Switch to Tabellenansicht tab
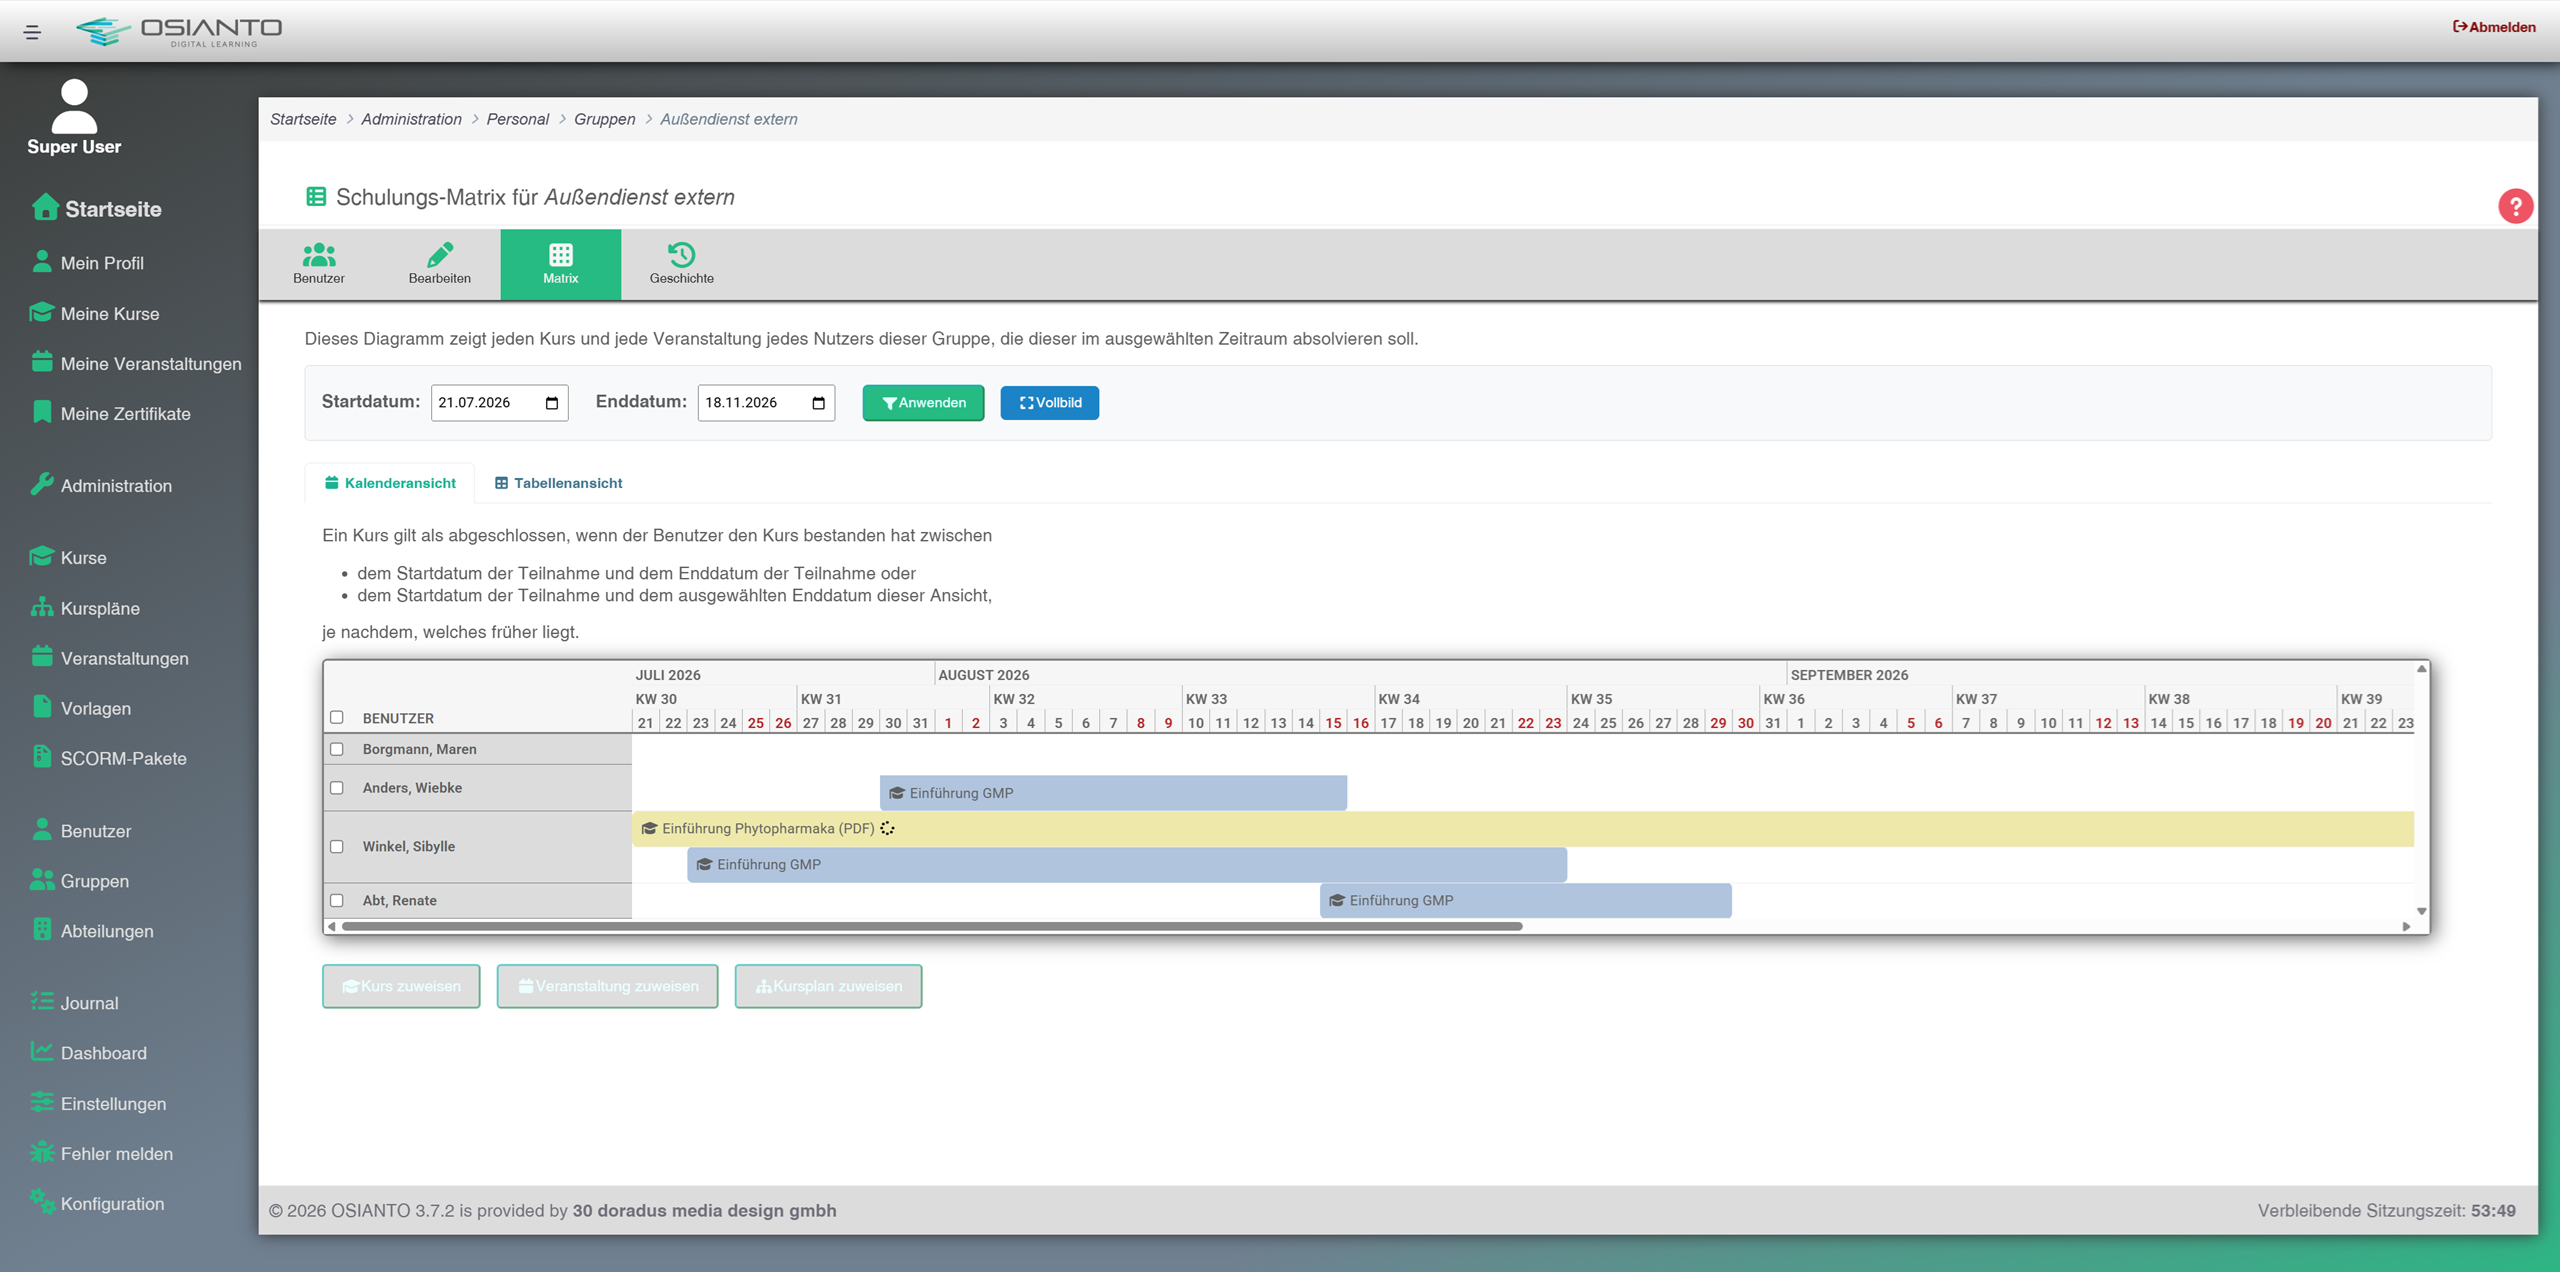Image resolution: width=2560 pixels, height=1272 pixels. (x=559, y=483)
